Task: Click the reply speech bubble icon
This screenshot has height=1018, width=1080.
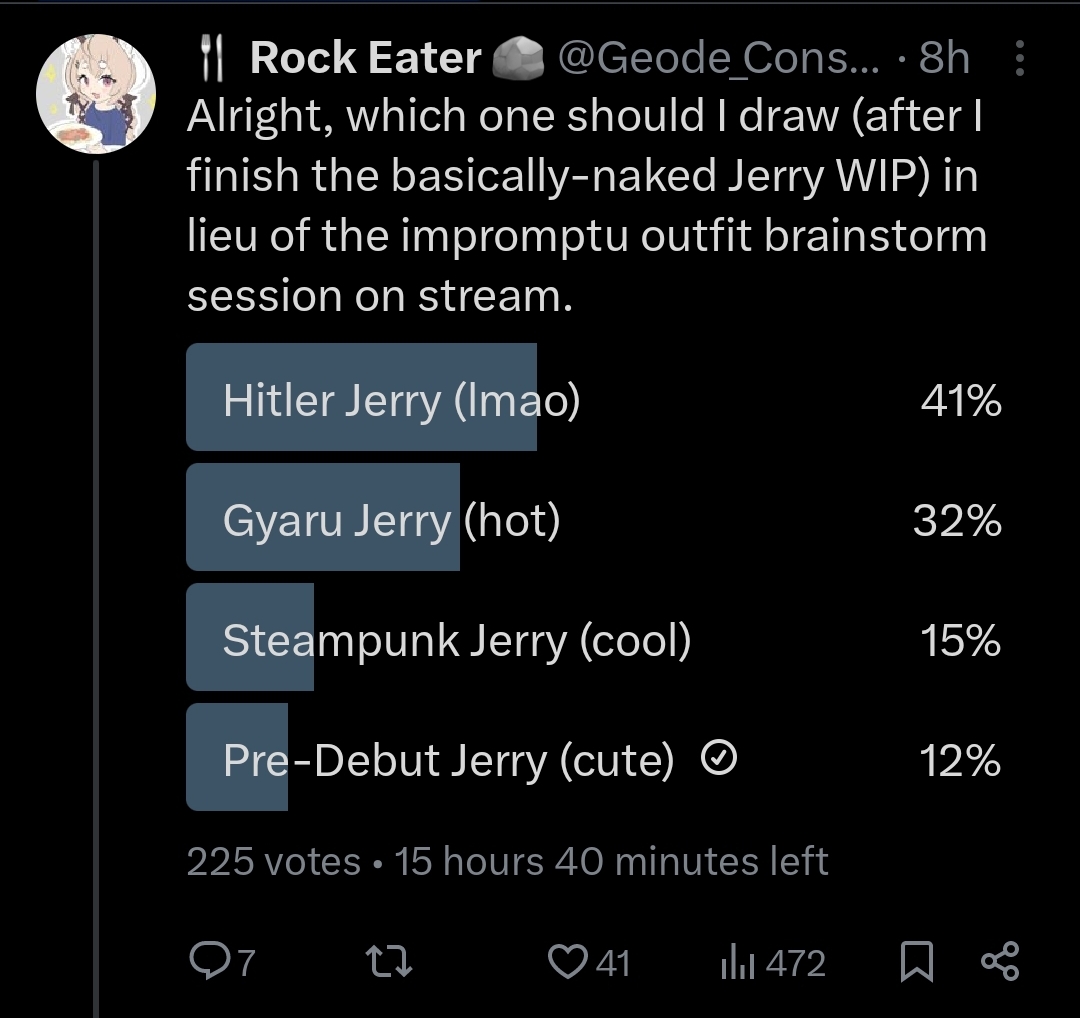Action: (x=208, y=962)
